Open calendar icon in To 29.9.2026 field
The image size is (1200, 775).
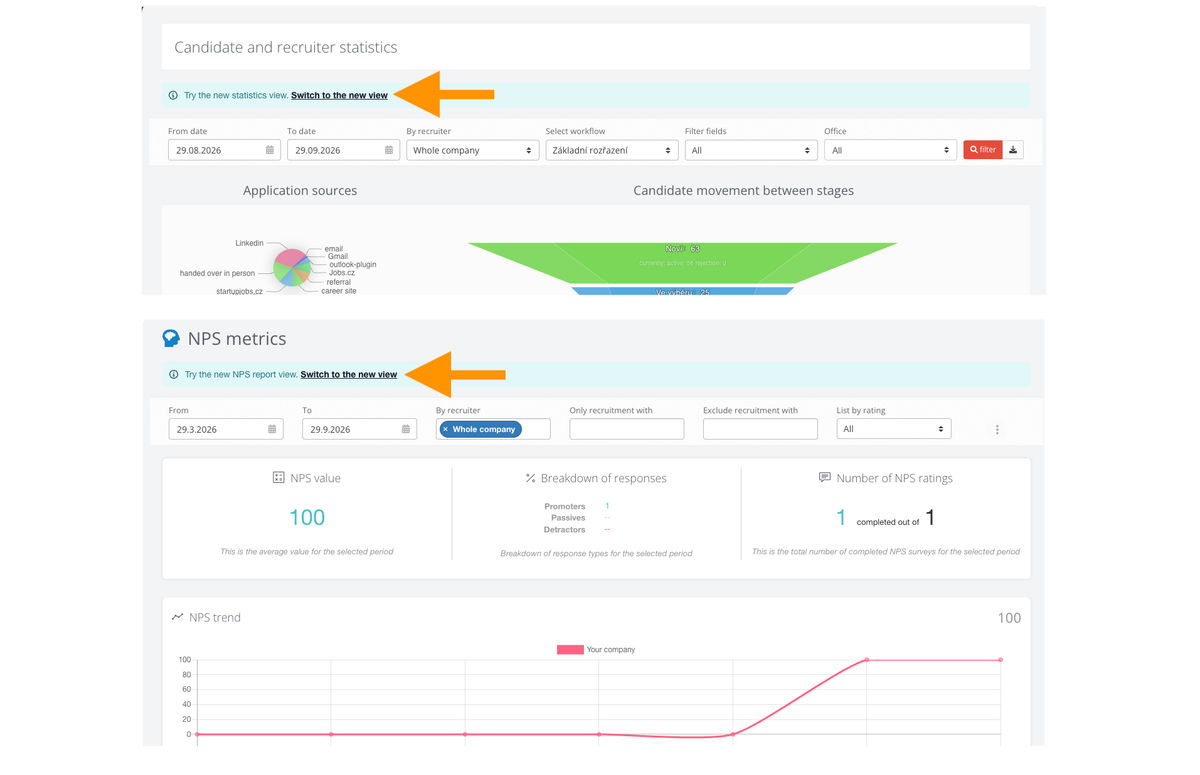[405, 429]
